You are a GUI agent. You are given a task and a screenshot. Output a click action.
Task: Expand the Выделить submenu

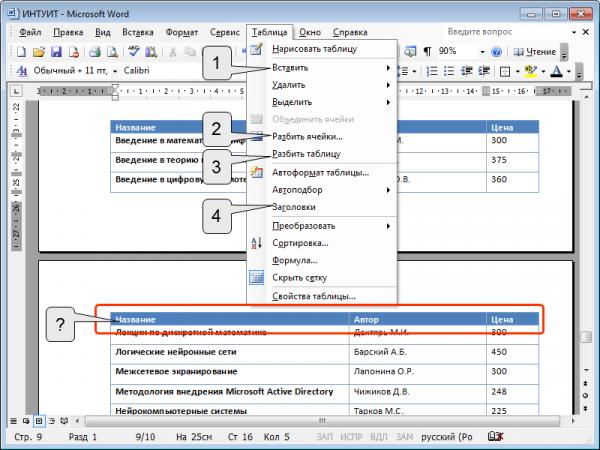pyautogui.click(x=322, y=102)
